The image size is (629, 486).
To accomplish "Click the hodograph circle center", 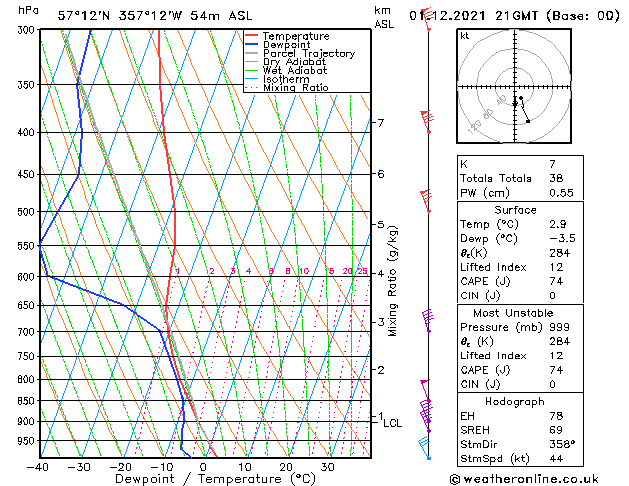I will (515, 87).
